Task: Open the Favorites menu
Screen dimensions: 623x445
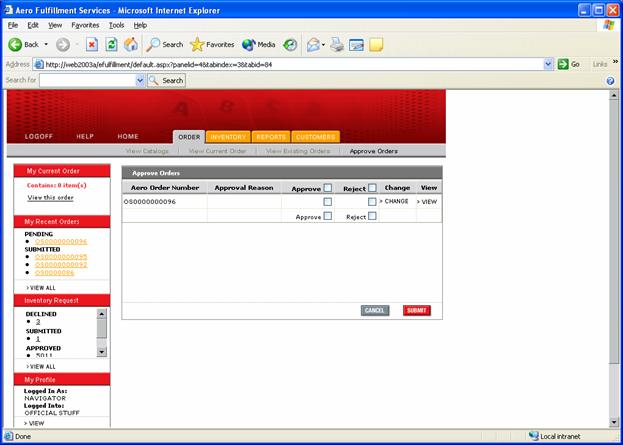Action: pyautogui.click(x=84, y=24)
